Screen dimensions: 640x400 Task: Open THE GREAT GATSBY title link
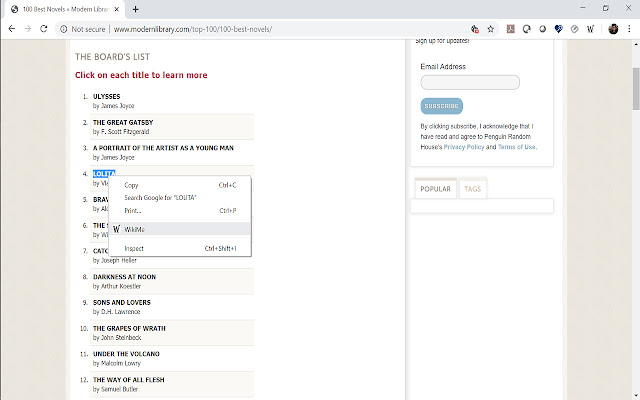123,122
